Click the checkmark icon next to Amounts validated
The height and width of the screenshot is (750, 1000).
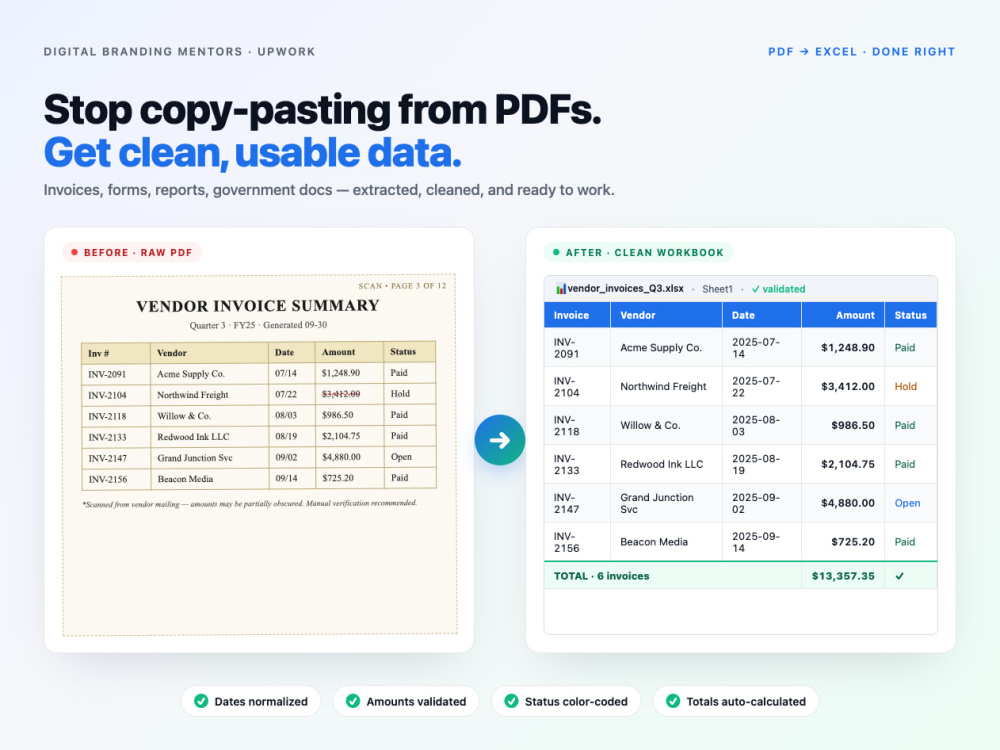(x=353, y=701)
